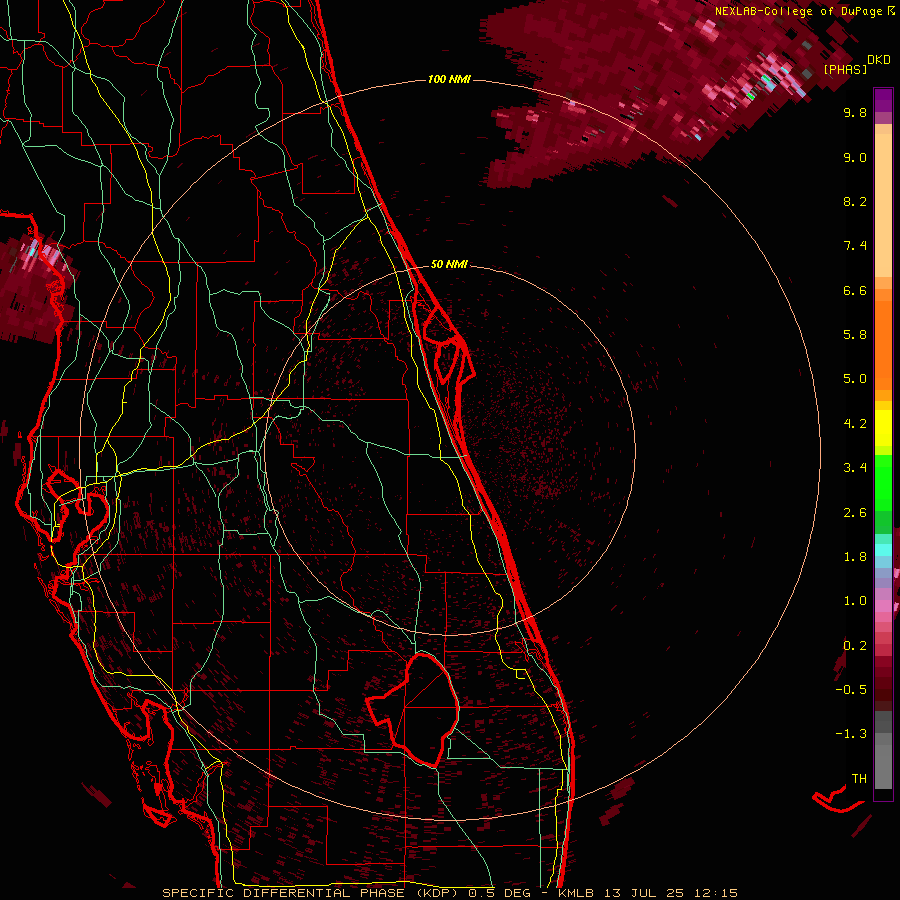
Task: Click the KMLB 13 JUL 25 12:15 timestamp
Action: (x=647, y=893)
